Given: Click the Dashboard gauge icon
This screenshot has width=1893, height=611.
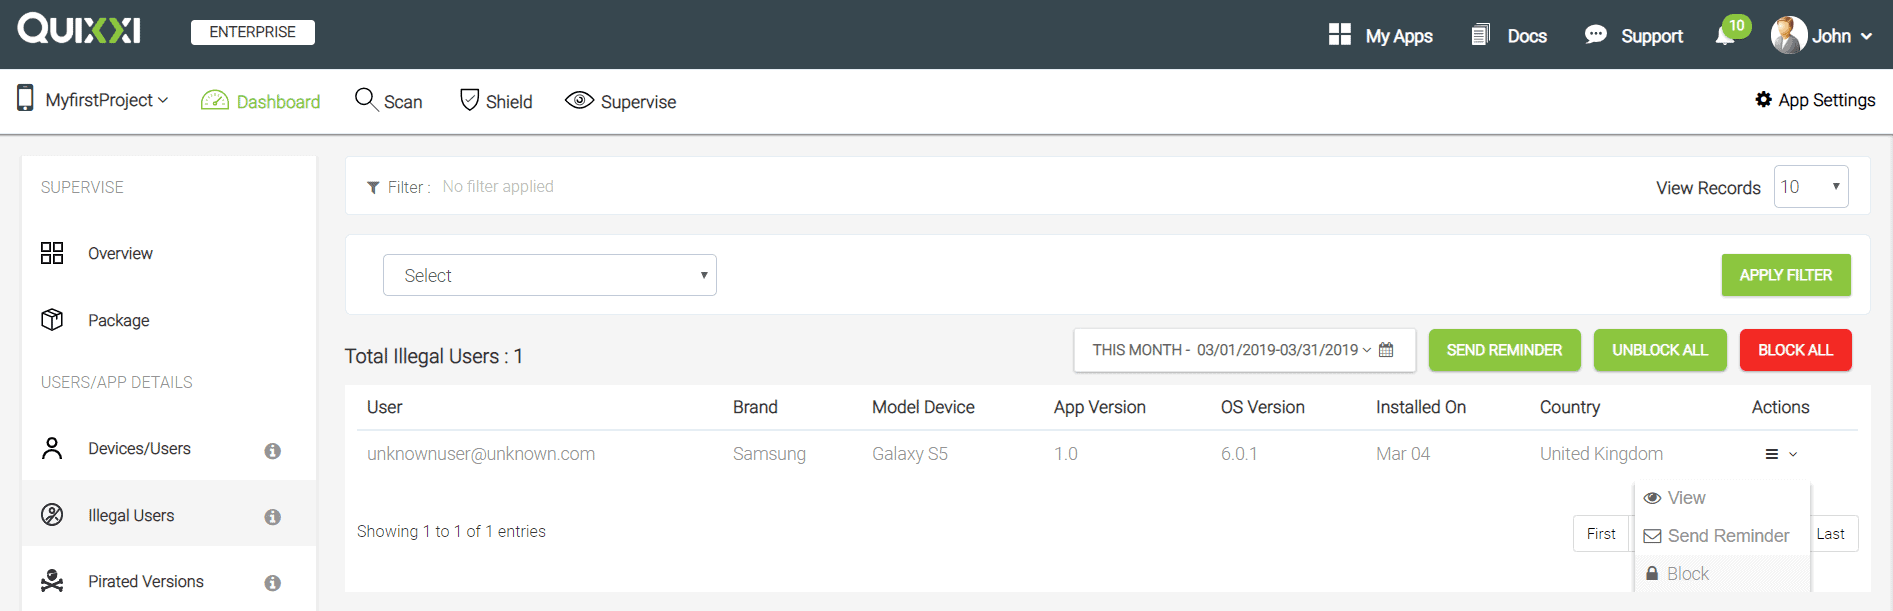Looking at the screenshot, I should (x=215, y=100).
